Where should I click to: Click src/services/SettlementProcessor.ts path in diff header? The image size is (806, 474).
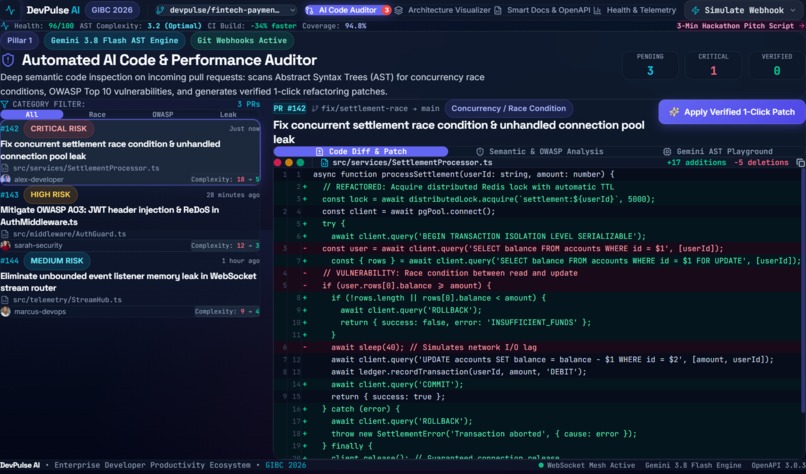412,162
